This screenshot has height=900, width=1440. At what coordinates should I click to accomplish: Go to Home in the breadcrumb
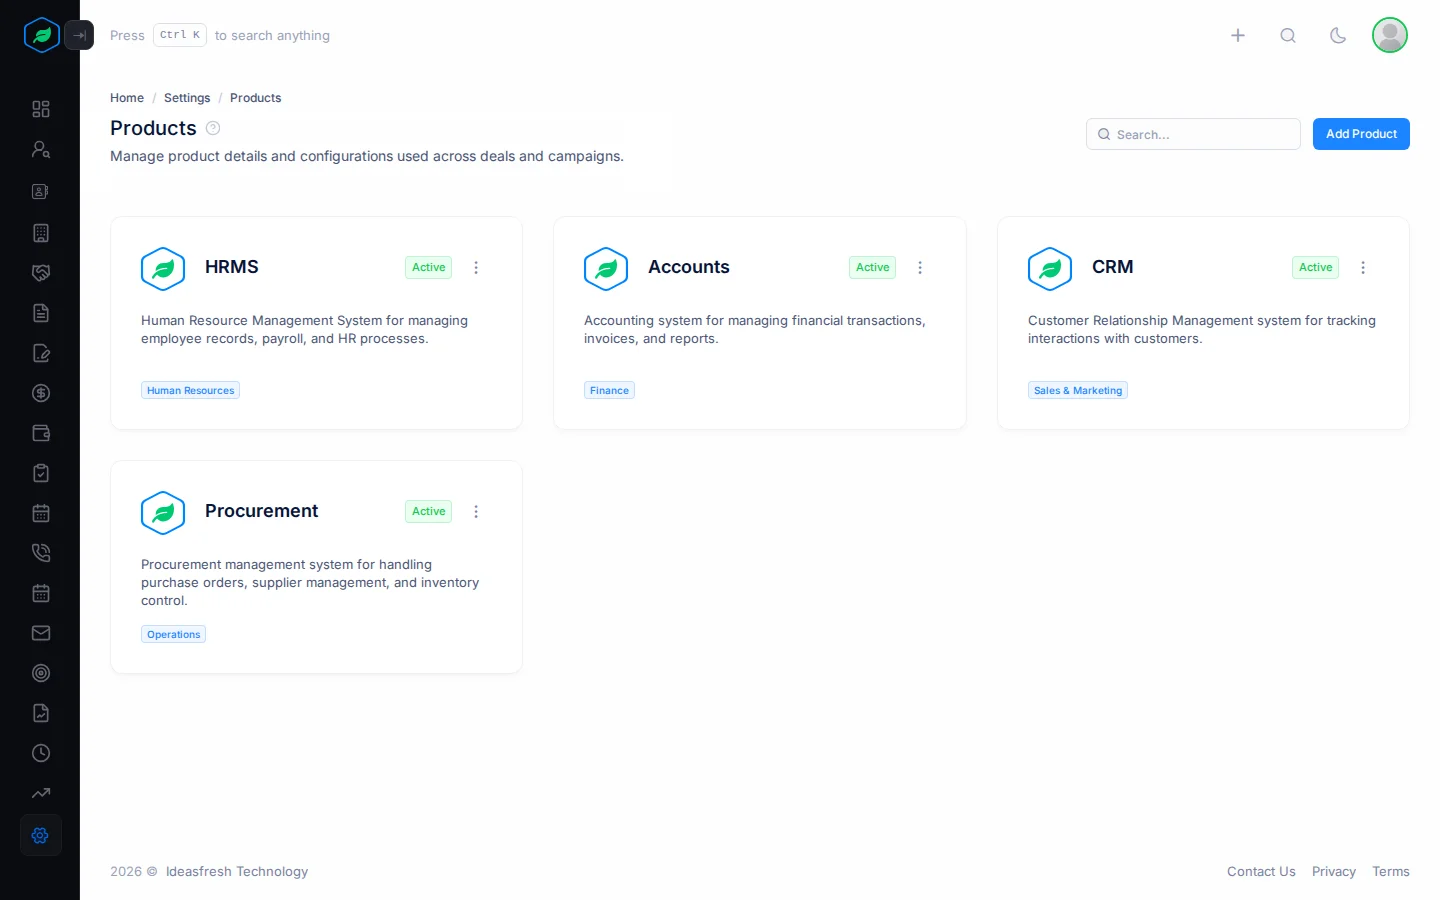click(127, 98)
